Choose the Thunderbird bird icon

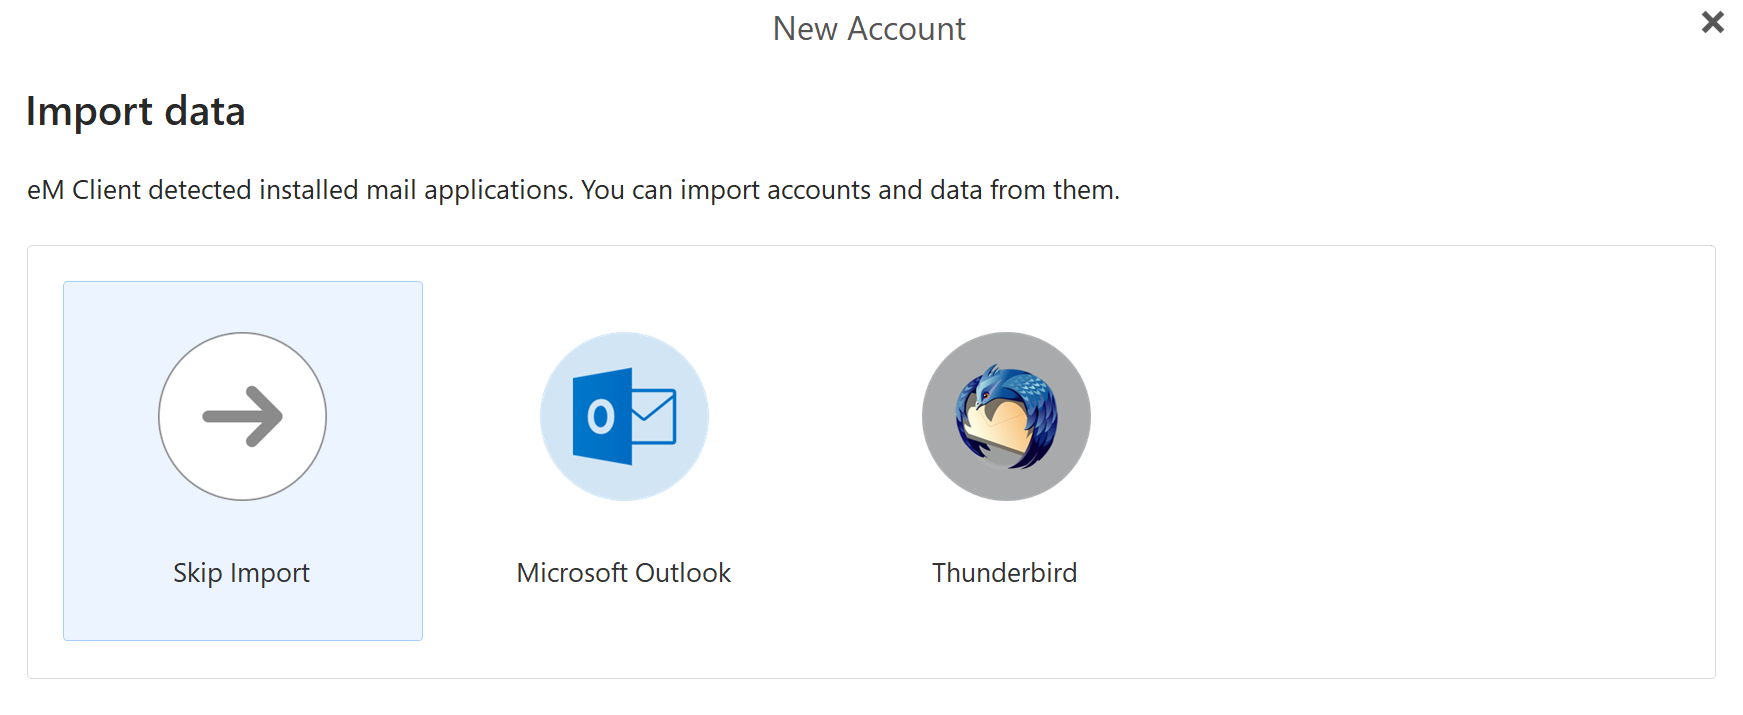(x=1006, y=416)
